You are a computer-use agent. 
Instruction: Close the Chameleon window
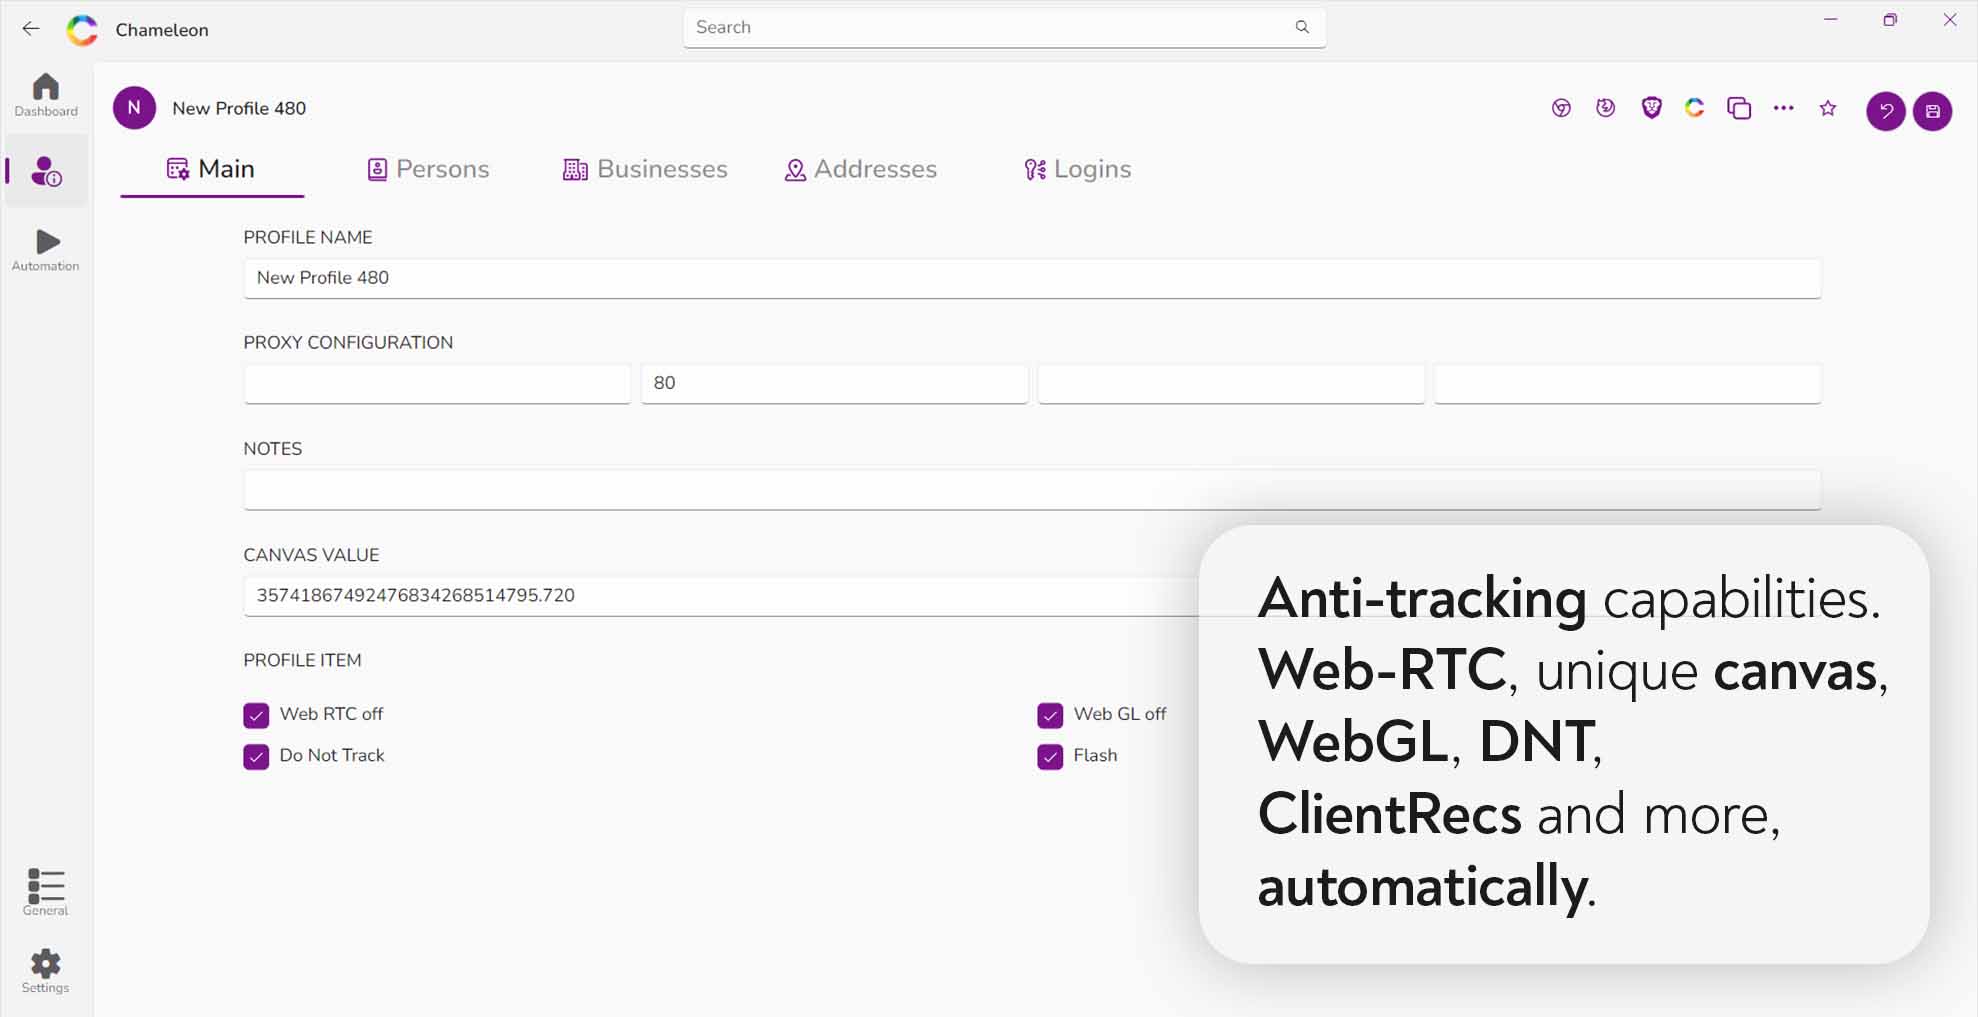click(1950, 19)
